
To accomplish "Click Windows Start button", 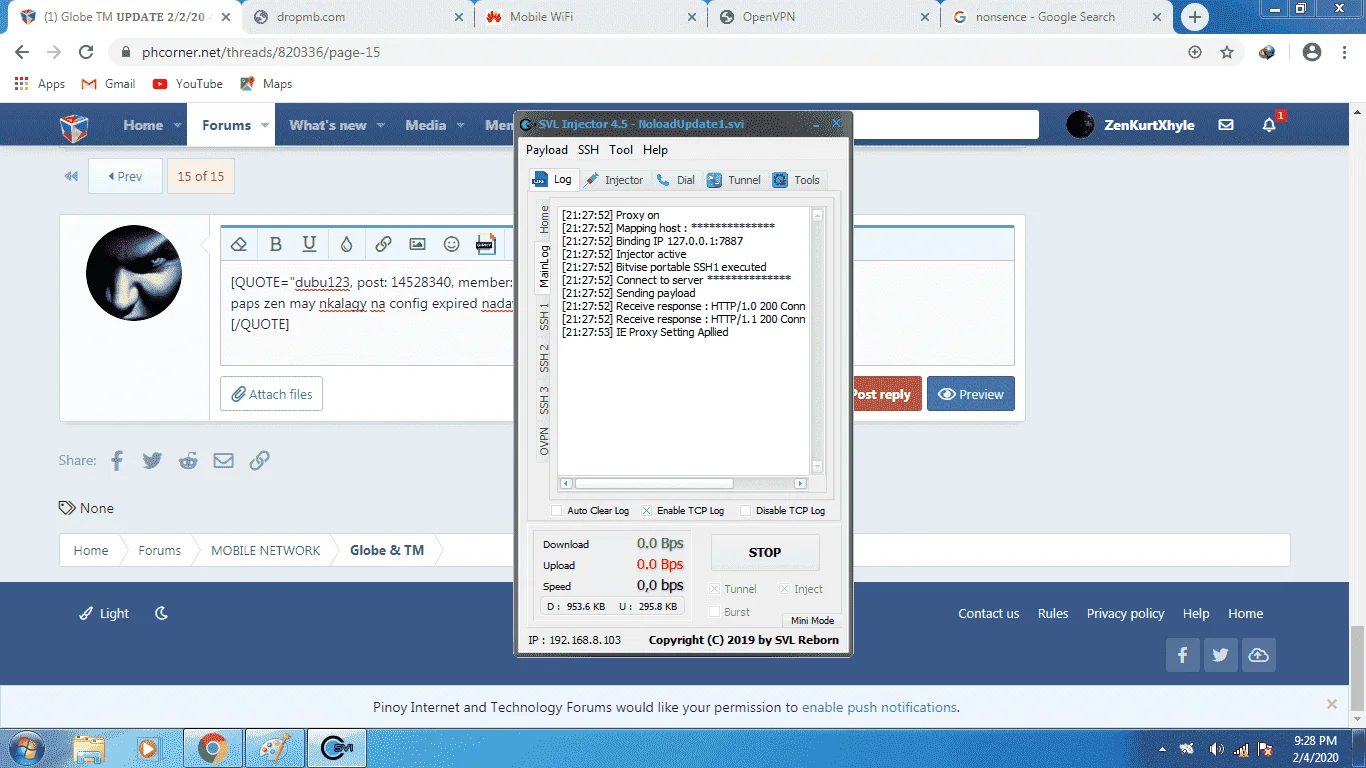I will 25,748.
